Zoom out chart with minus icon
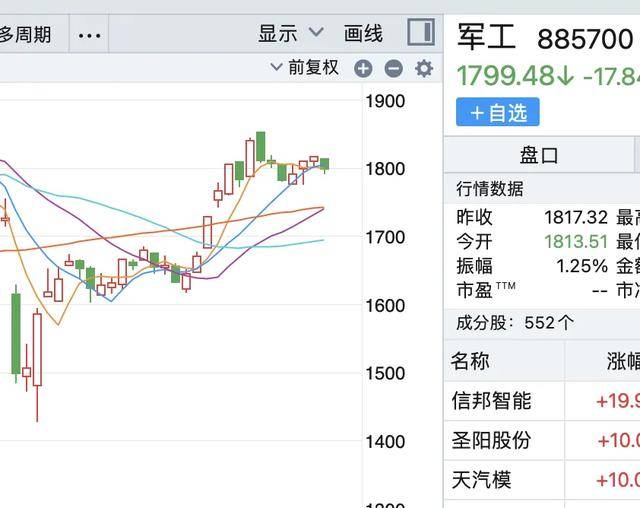Image resolution: width=640 pixels, height=508 pixels. click(393, 69)
